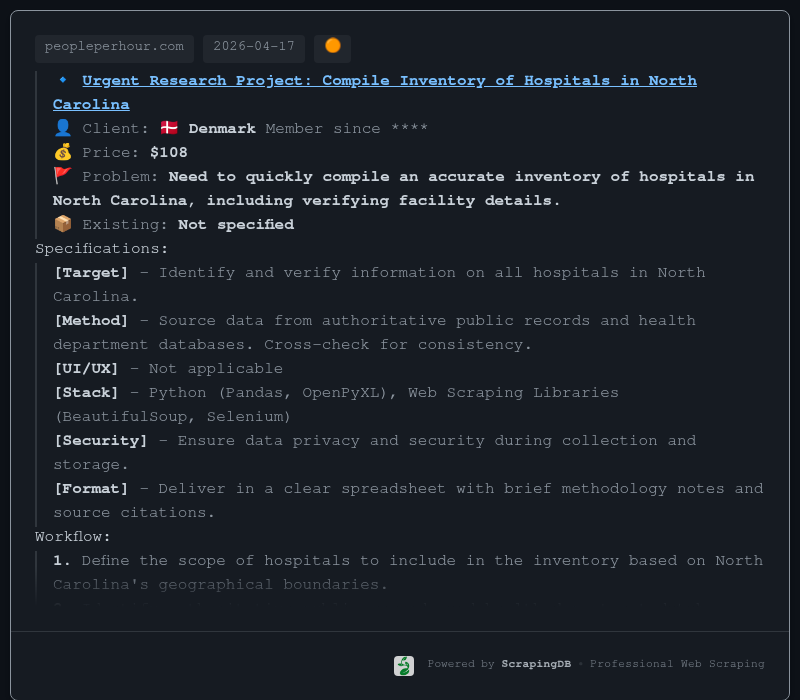
Task: Click the package box Existing icon
Action: 63,224
